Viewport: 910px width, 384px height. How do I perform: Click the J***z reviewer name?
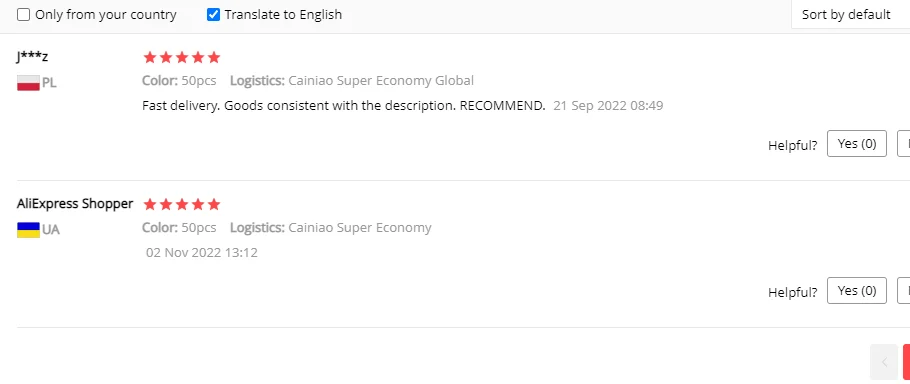tap(32, 56)
